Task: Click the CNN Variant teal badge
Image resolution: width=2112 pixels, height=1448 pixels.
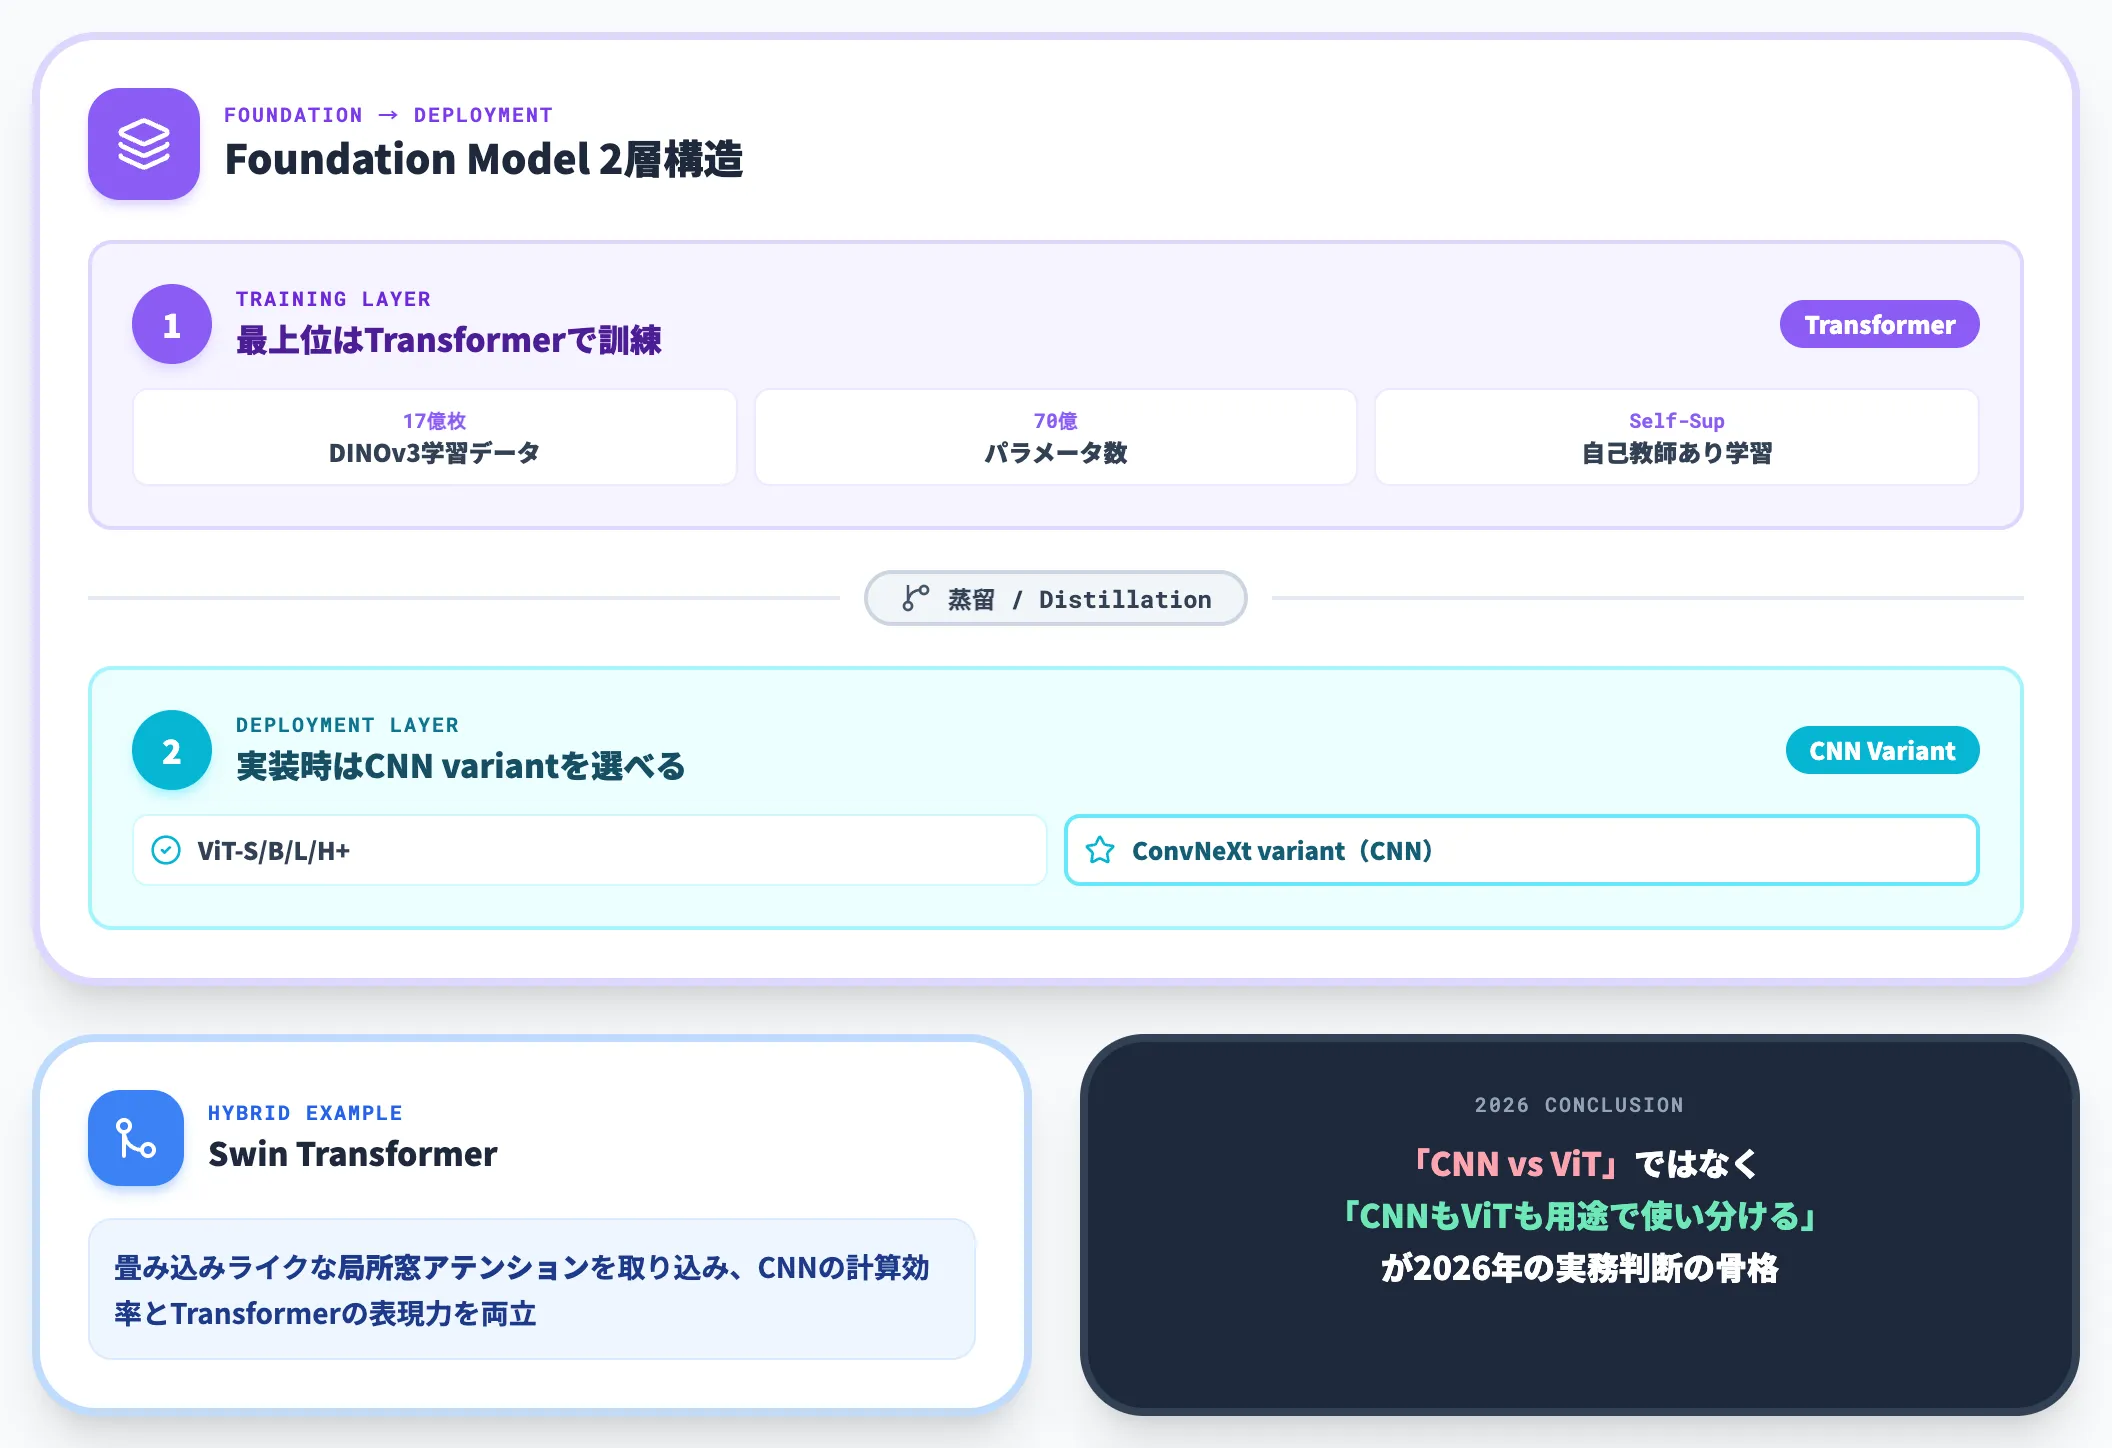Action: point(1882,751)
